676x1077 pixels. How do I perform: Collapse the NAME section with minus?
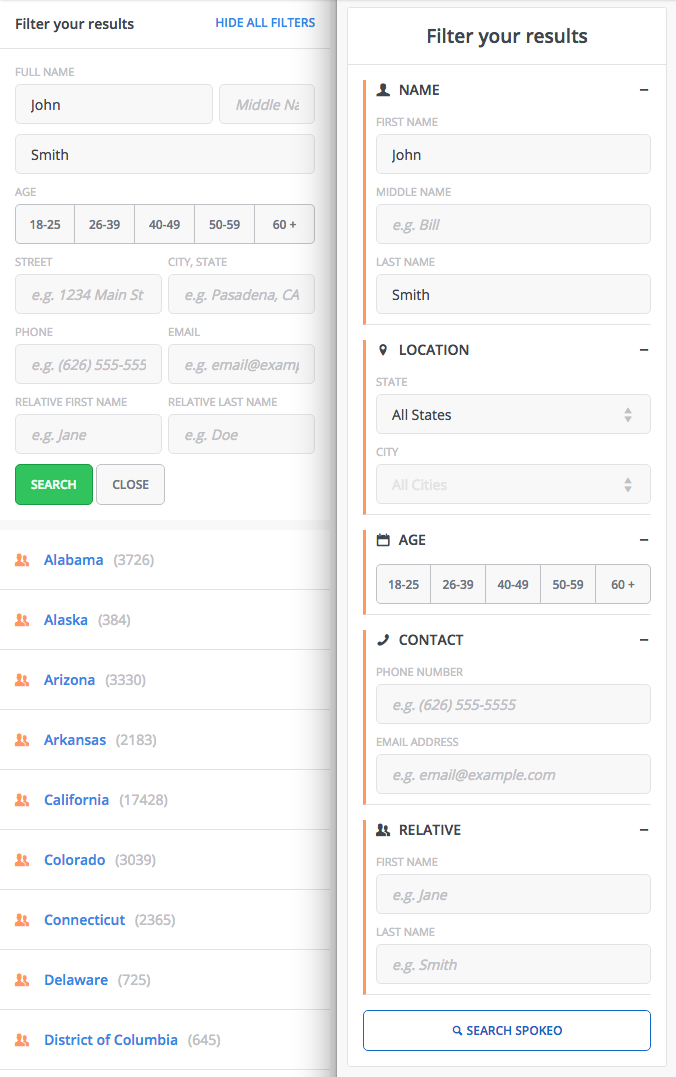pos(644,90)
